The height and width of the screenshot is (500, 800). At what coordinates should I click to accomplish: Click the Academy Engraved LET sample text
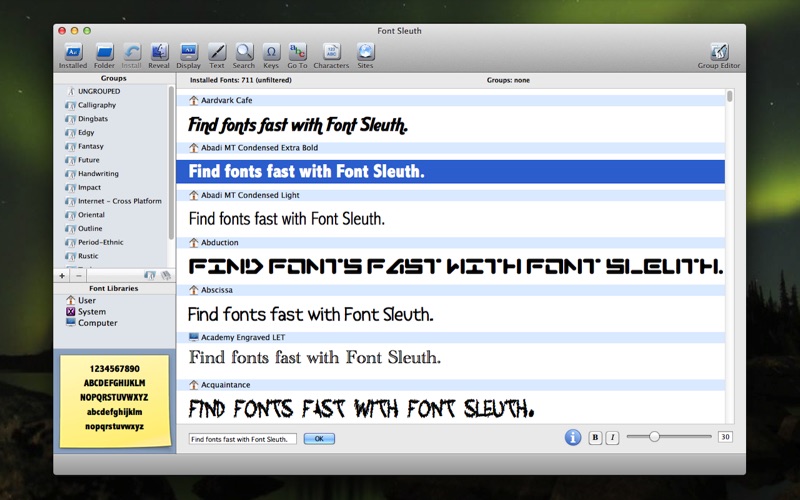315,357
